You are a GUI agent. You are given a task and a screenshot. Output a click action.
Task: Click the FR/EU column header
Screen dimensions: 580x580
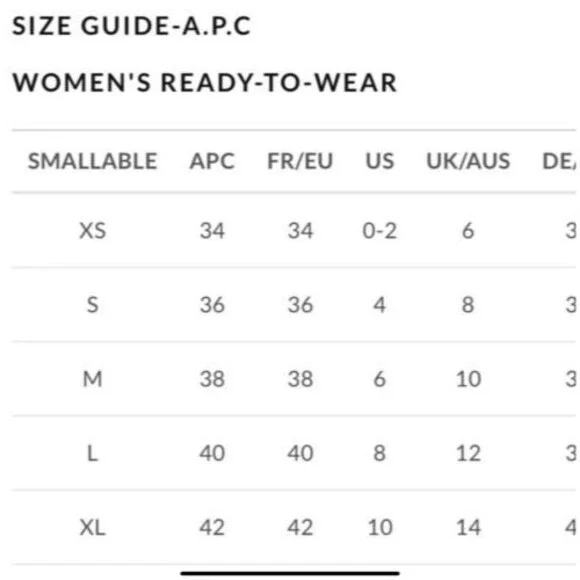[300, 161]
